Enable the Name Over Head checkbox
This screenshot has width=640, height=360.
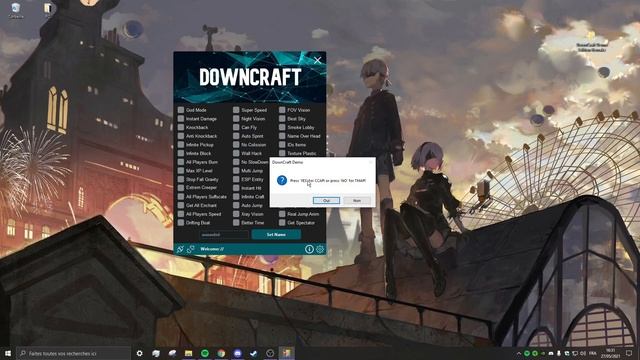click(x=282, y=136)
